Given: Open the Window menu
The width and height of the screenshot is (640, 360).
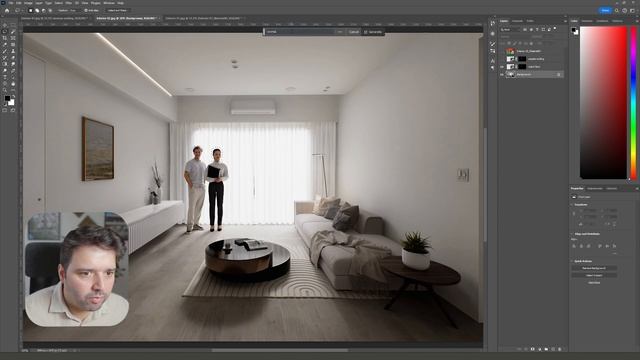Looking at the screenshot, I should pyautogui.click(x=109, y=3).
